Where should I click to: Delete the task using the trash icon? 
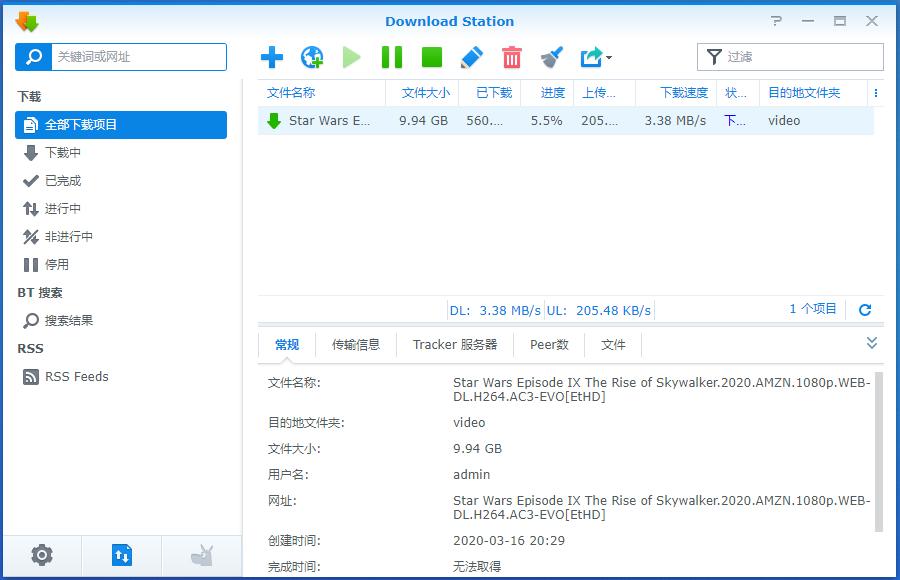click(511, 57)
